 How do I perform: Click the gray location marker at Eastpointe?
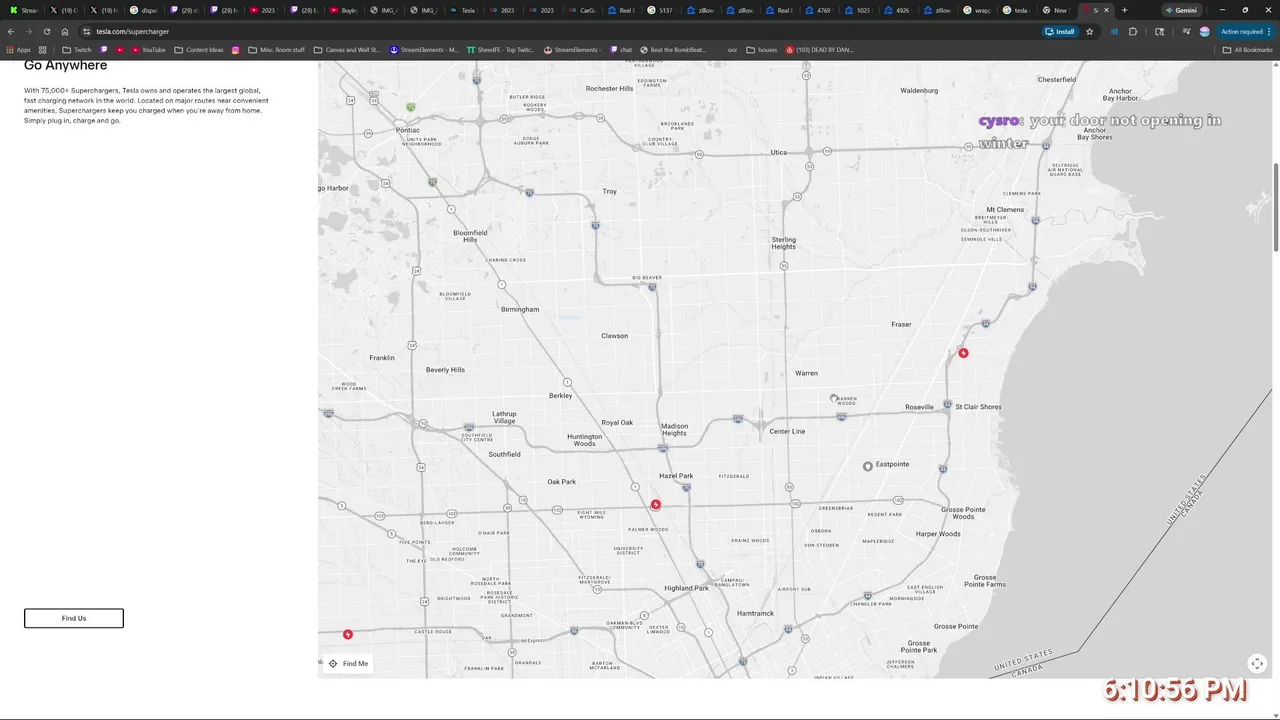868,466
